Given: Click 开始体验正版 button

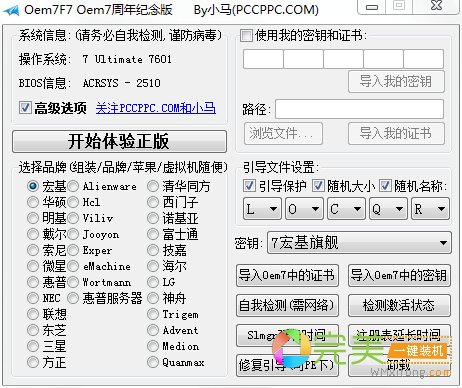Looking at the screenshot, I should coord(119,141).
